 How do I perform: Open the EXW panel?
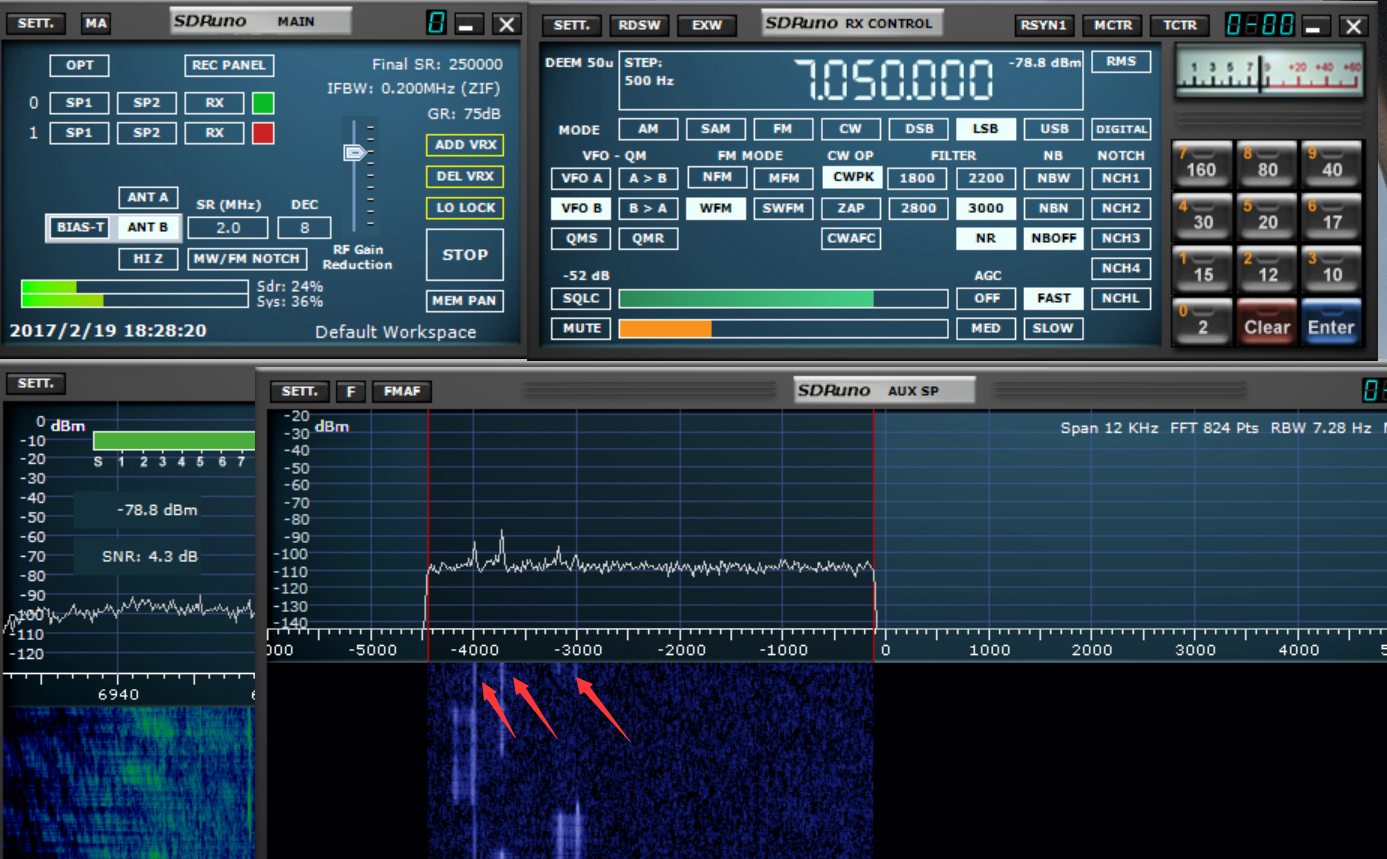coord(706,26)
